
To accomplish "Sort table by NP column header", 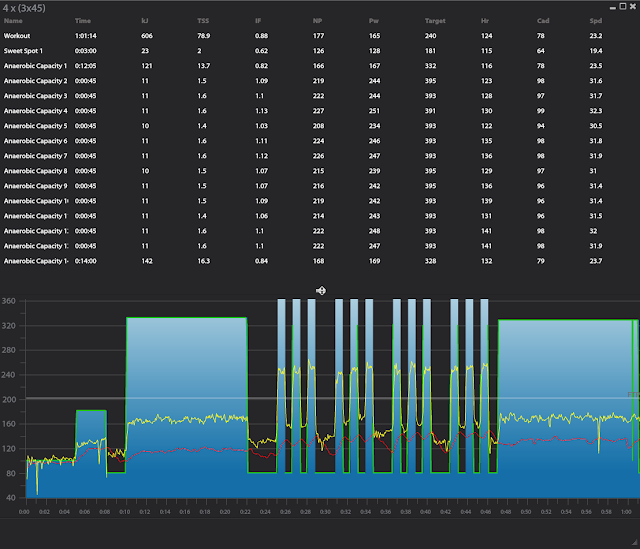I will tap(317, 20).
